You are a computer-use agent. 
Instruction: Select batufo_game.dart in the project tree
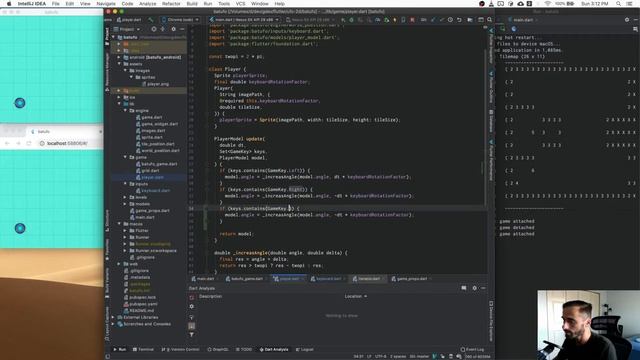coord(156,164)
